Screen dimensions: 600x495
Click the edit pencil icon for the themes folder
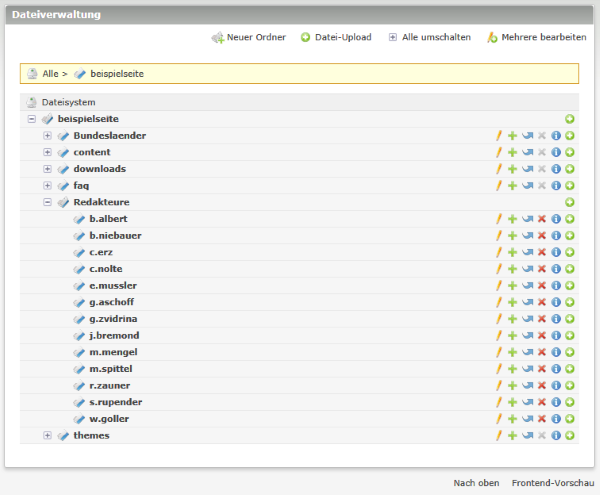click(x=498, y=435)
